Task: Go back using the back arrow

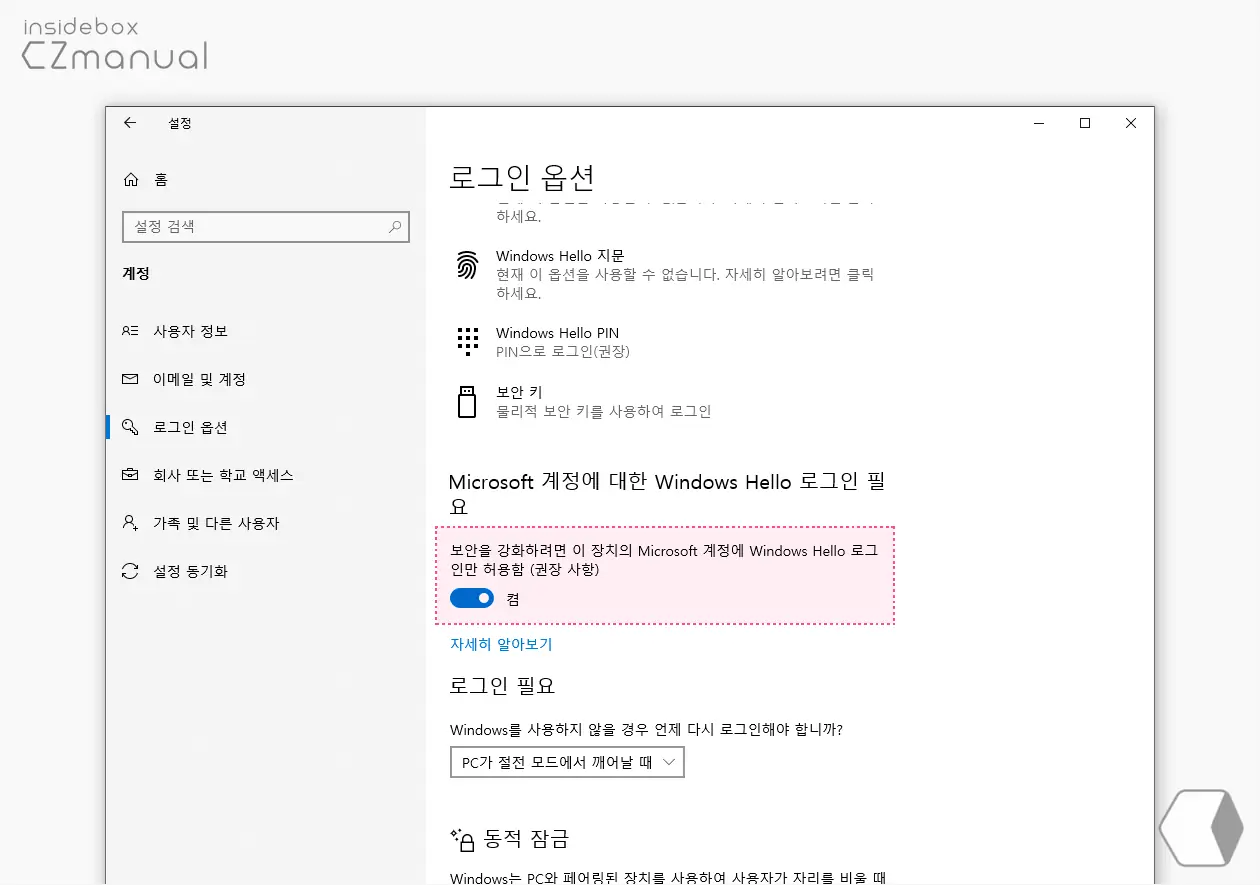Action: (x=130, y=123)
